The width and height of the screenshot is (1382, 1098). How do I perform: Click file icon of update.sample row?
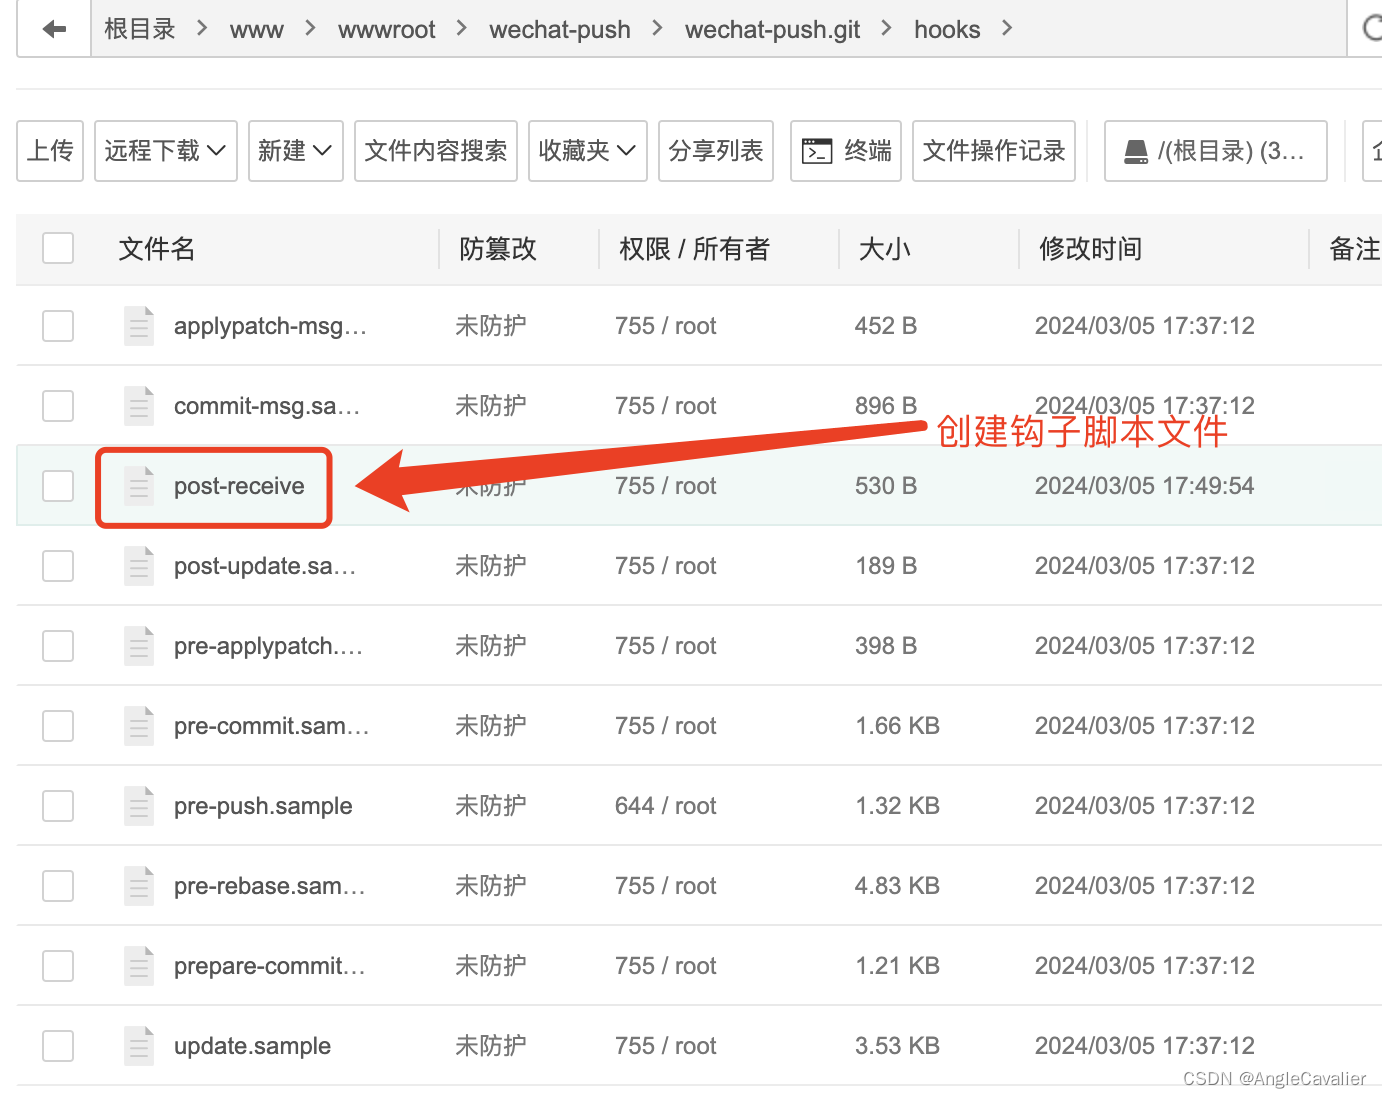point(139,1046)
